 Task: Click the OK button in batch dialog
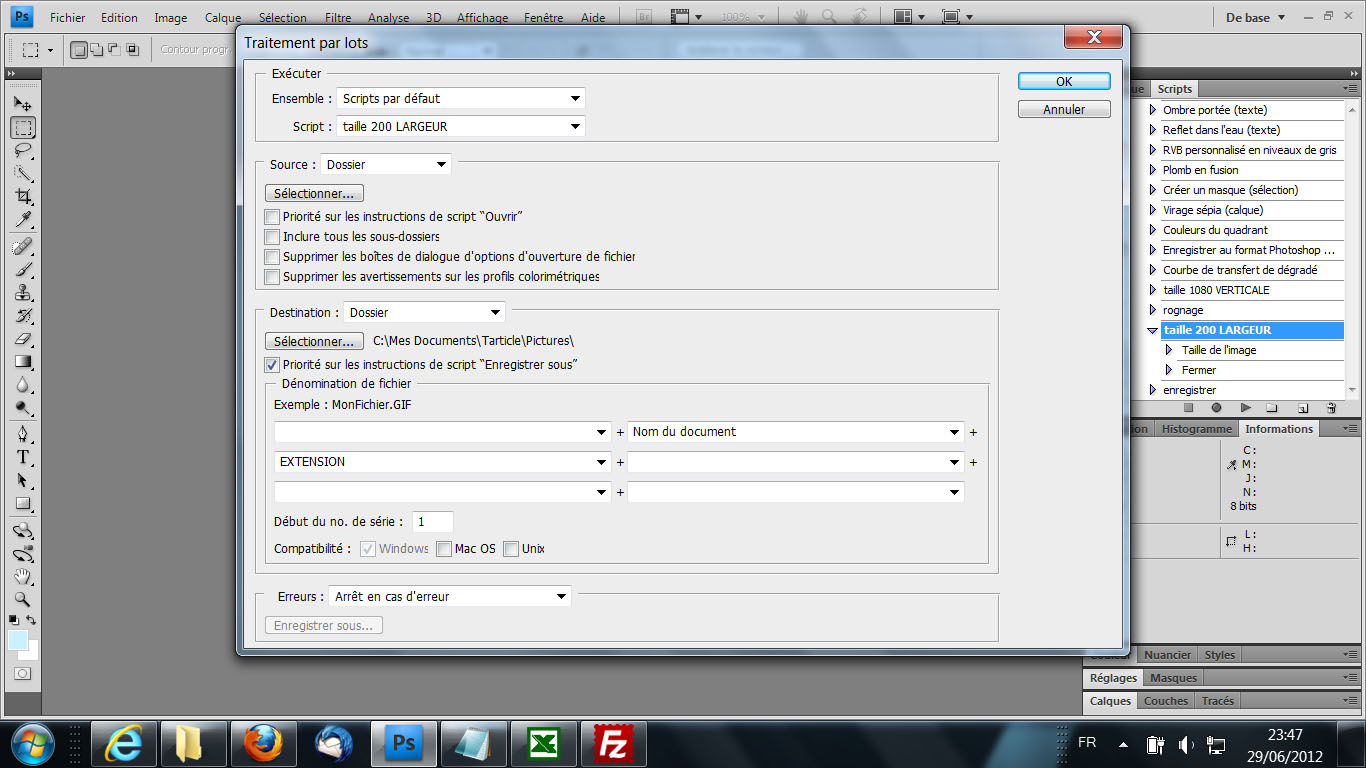pyautogui.click(x=1064, y=82)
